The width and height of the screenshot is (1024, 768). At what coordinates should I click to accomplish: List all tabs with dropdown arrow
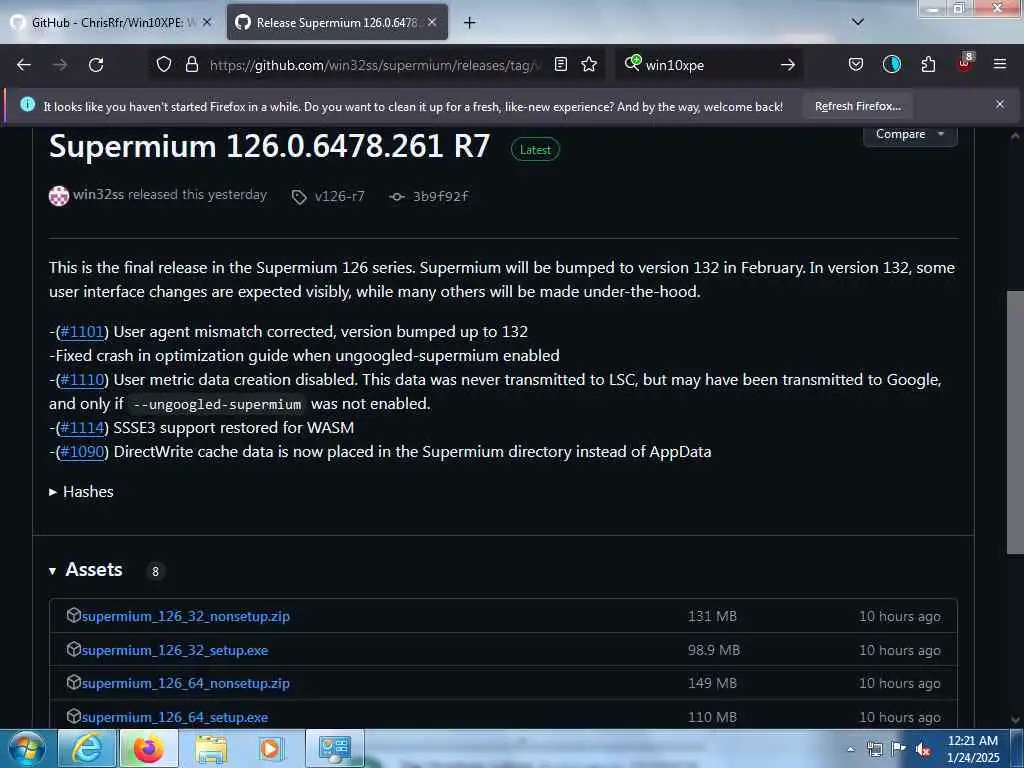(857, 22)
